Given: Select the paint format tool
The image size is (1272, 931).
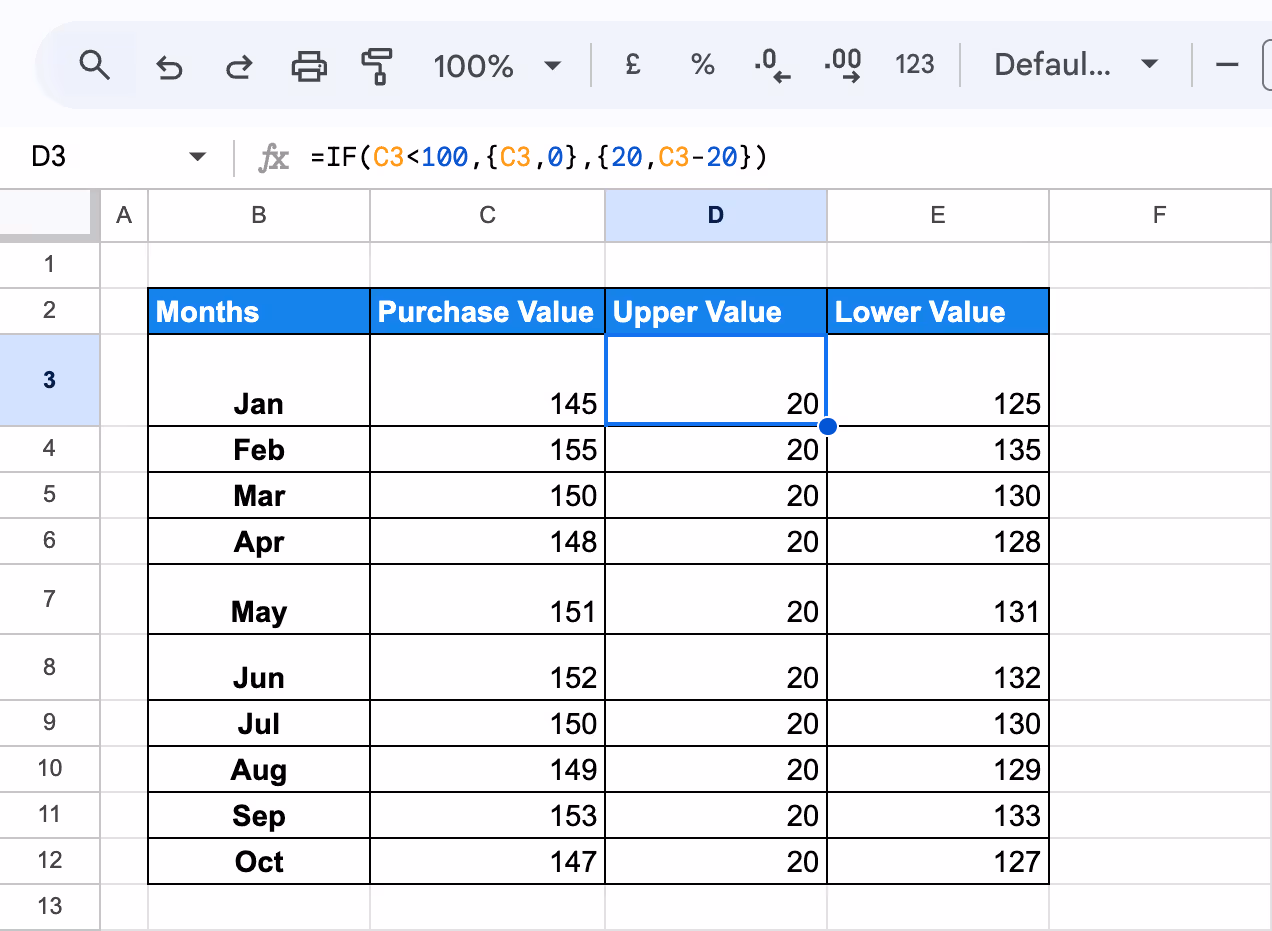Looking at the screenshot, I should [x=378, y=66].
